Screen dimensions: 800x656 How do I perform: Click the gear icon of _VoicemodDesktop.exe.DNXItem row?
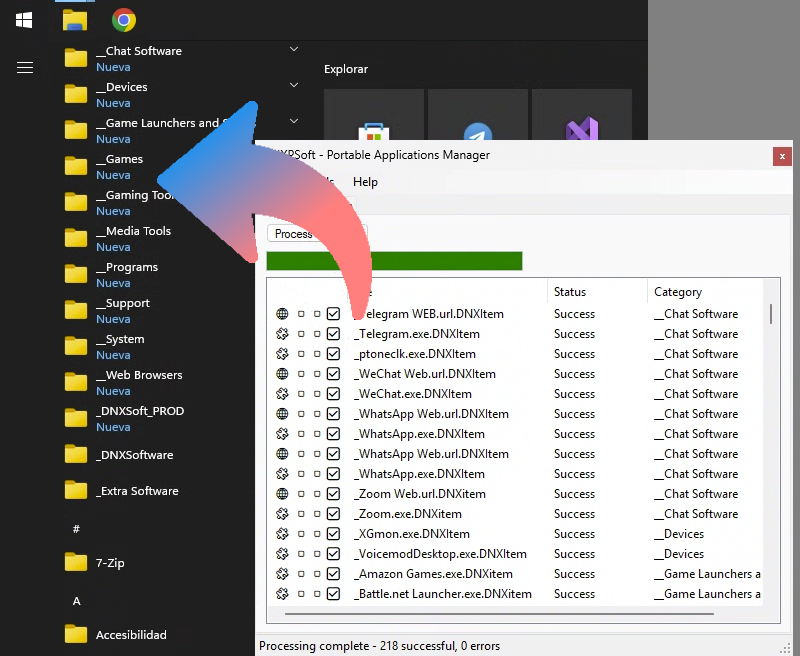(x=282, y=553)
